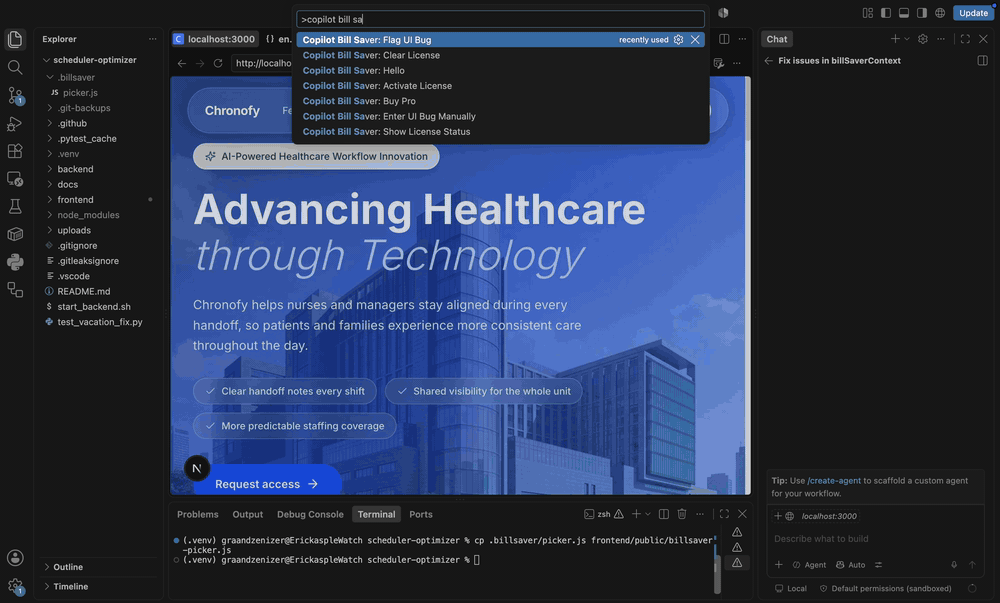Image resolution: width=1000 pixels, height=603 pixels.
Task: Configure keybinding gear for Flag UI Bug
Action: coord(679,40)
